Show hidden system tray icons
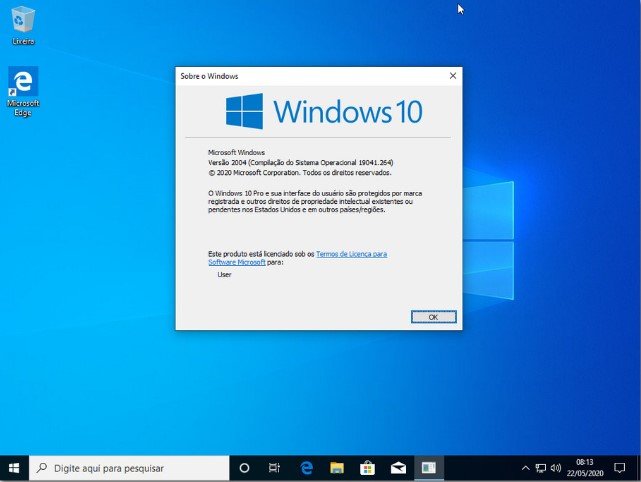Image resolution: width=641 pixels, height=482 pixels. tap(526, 468)
